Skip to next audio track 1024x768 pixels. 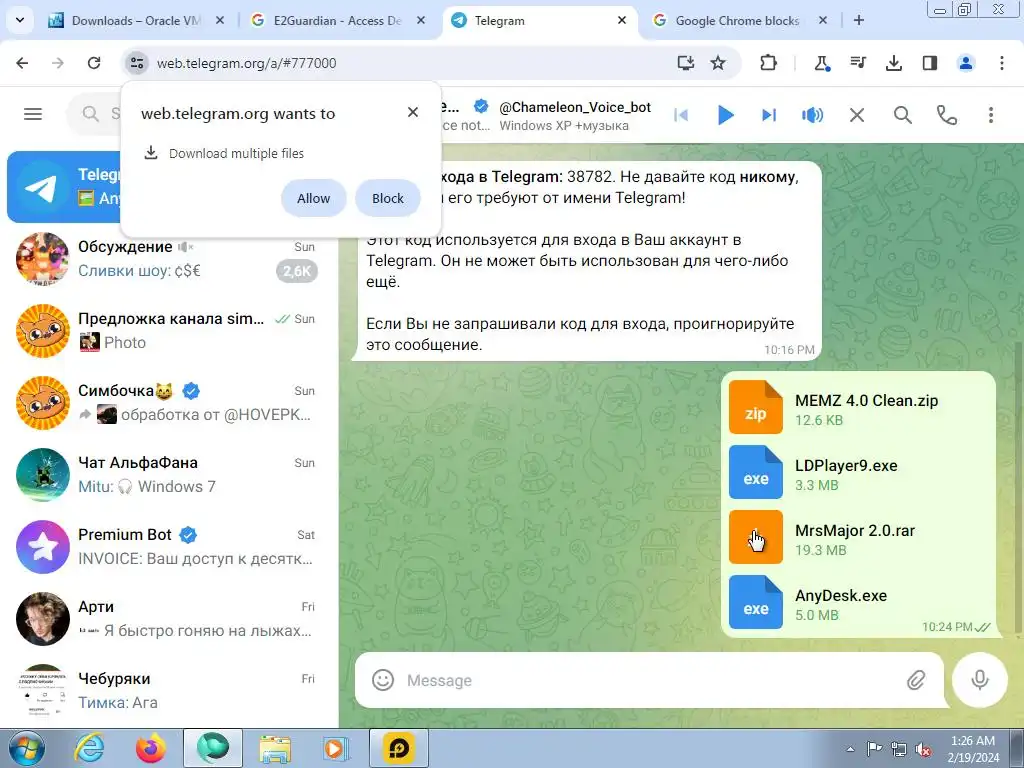coord(769,115)
